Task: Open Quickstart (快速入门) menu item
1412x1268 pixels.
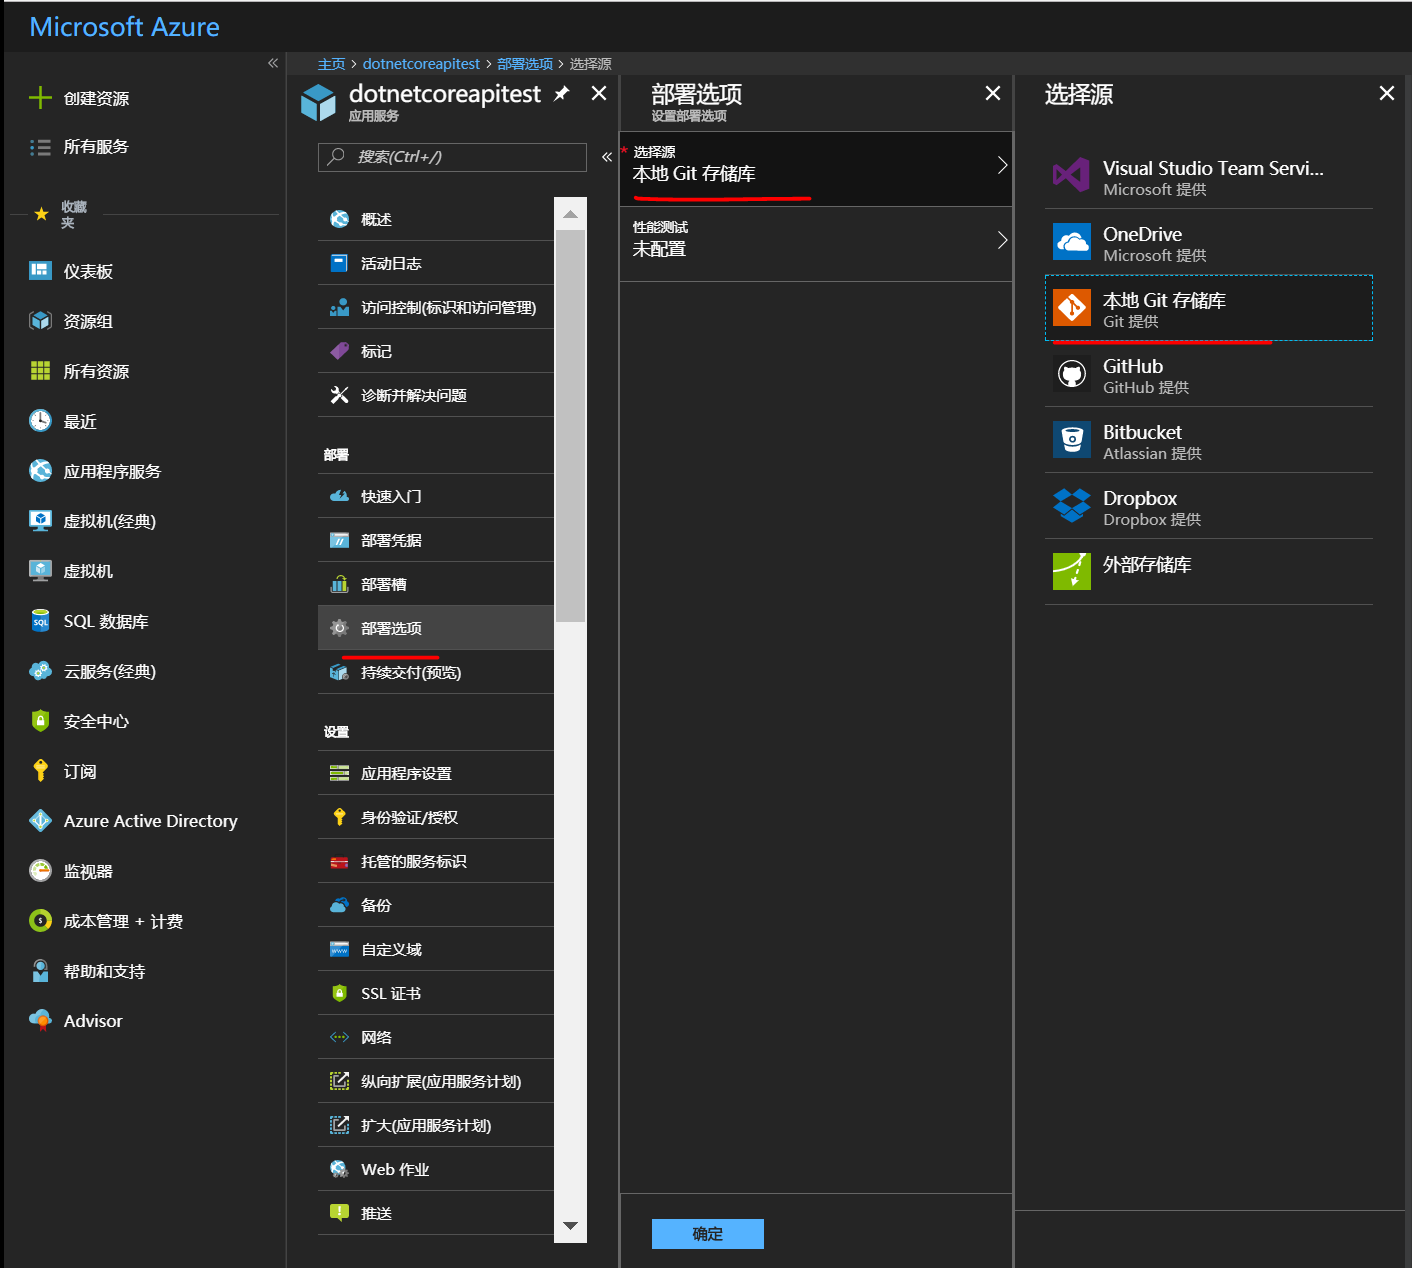Action: (x=436, y=496)
